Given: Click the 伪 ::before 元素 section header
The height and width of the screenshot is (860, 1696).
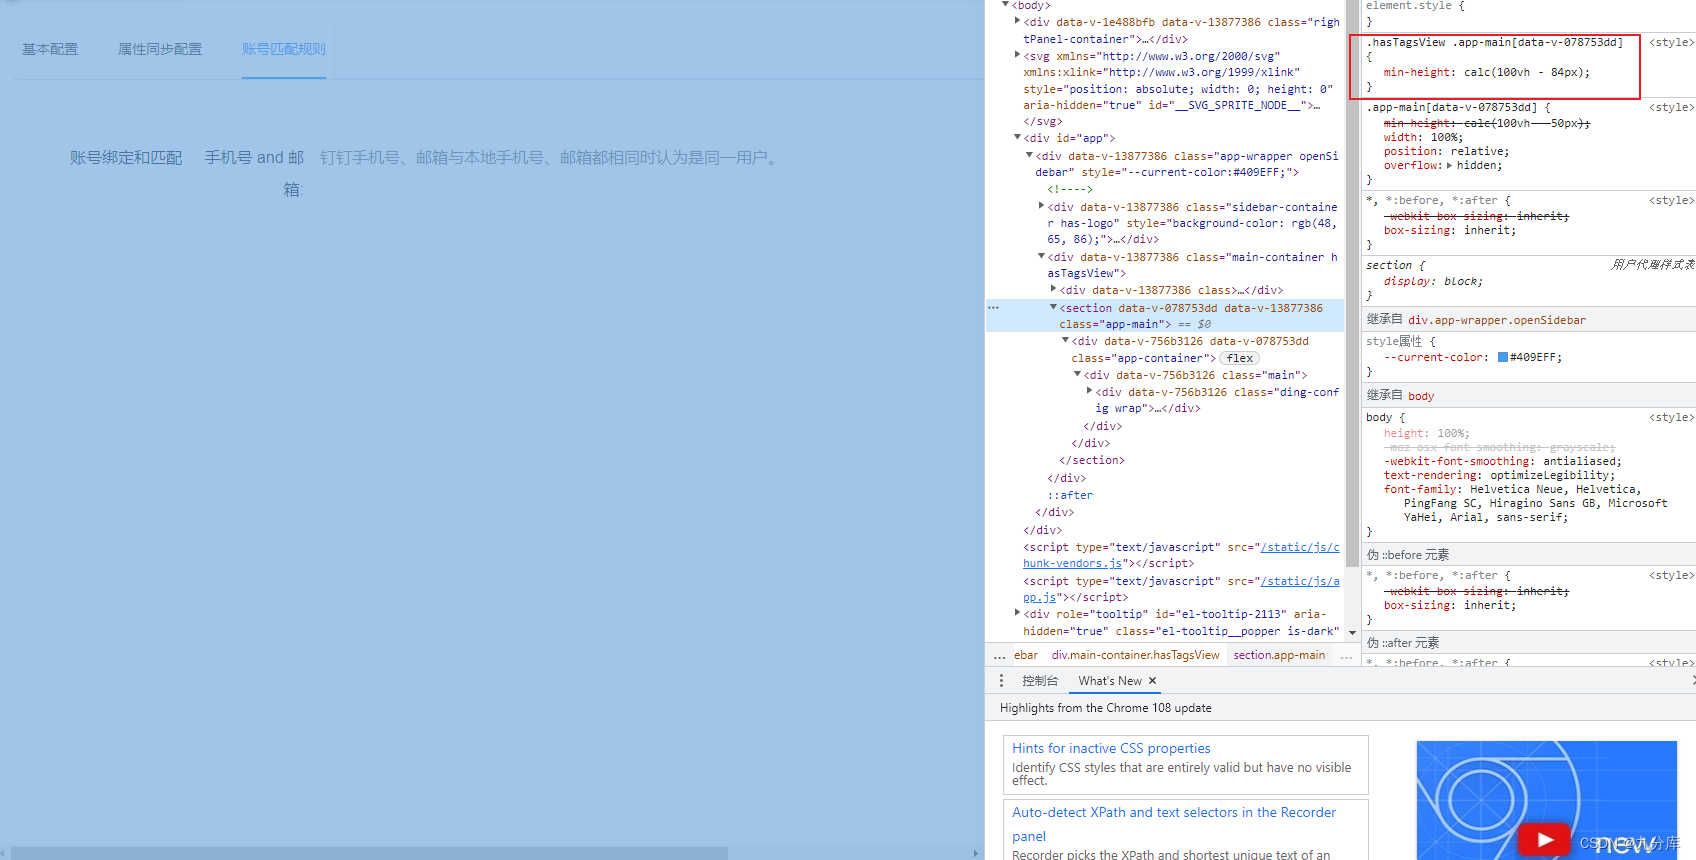Looking at the screenshot, I should (1408, 555).
